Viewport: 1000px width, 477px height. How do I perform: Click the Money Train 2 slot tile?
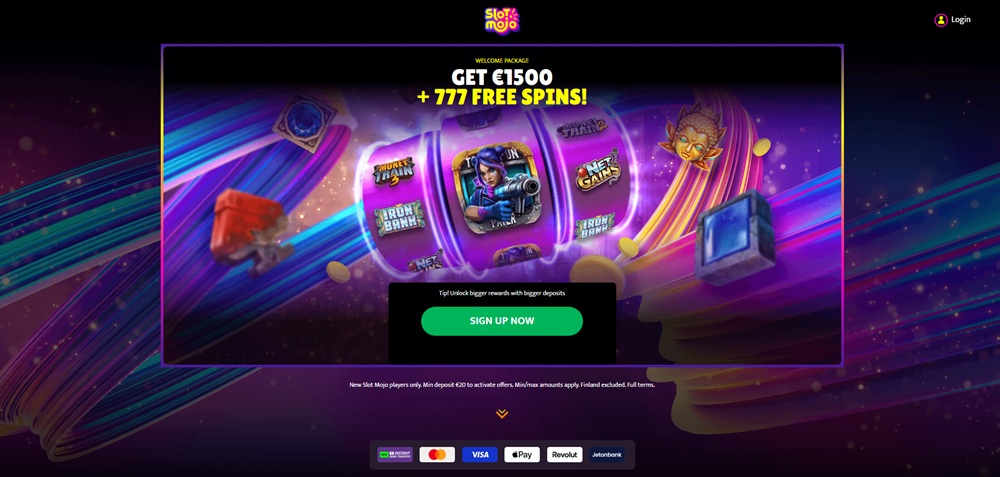[582, 128]
